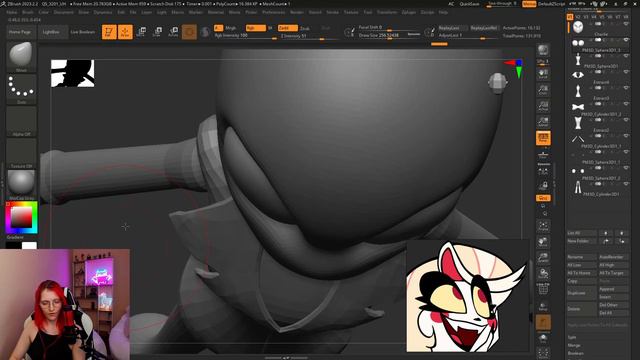Select the PM3D_Cylinder3D1 legs subtool thumbnail

pyautogui.click(x=578, y=187)
